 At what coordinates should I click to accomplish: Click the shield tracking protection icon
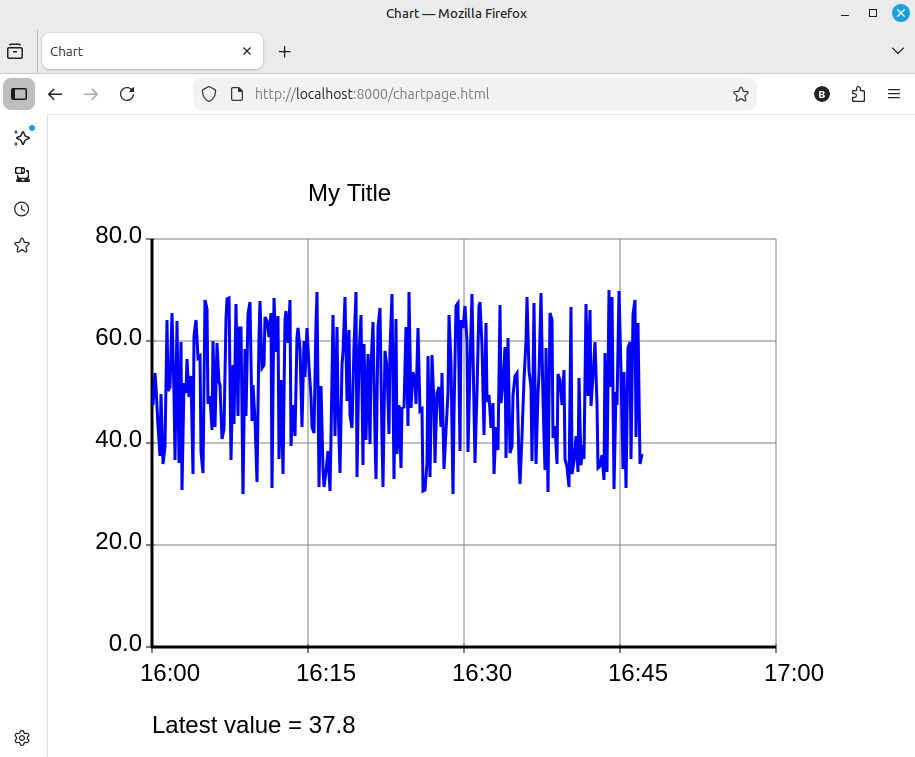tap(209, 94)
